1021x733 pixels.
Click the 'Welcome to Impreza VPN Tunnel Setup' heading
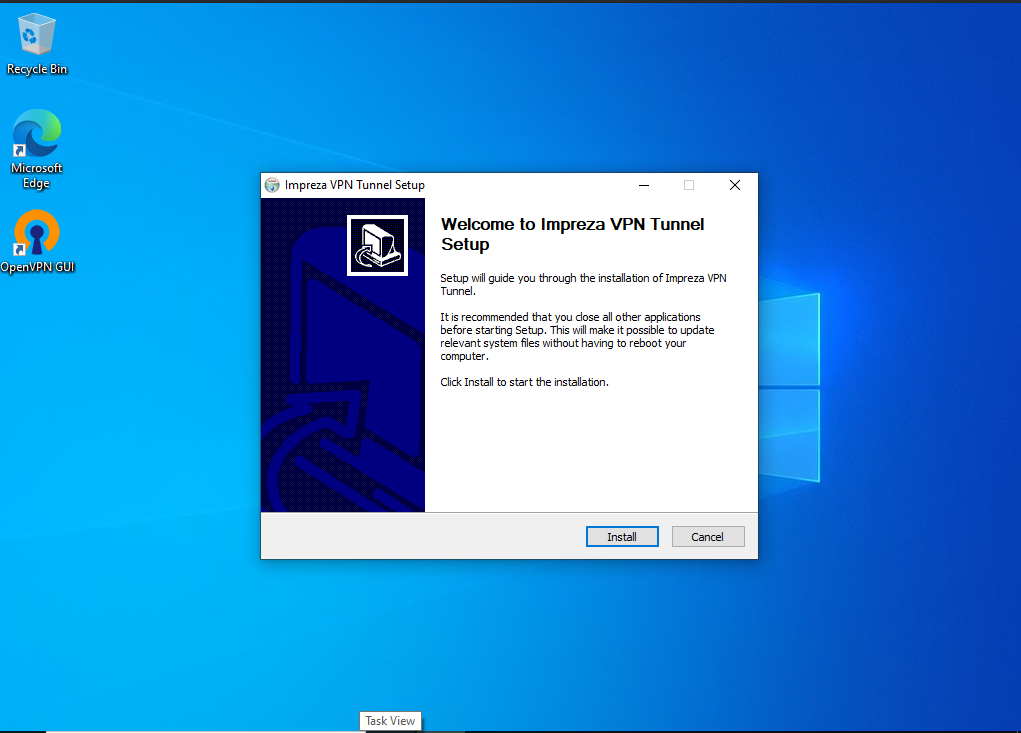click(572, 234)
